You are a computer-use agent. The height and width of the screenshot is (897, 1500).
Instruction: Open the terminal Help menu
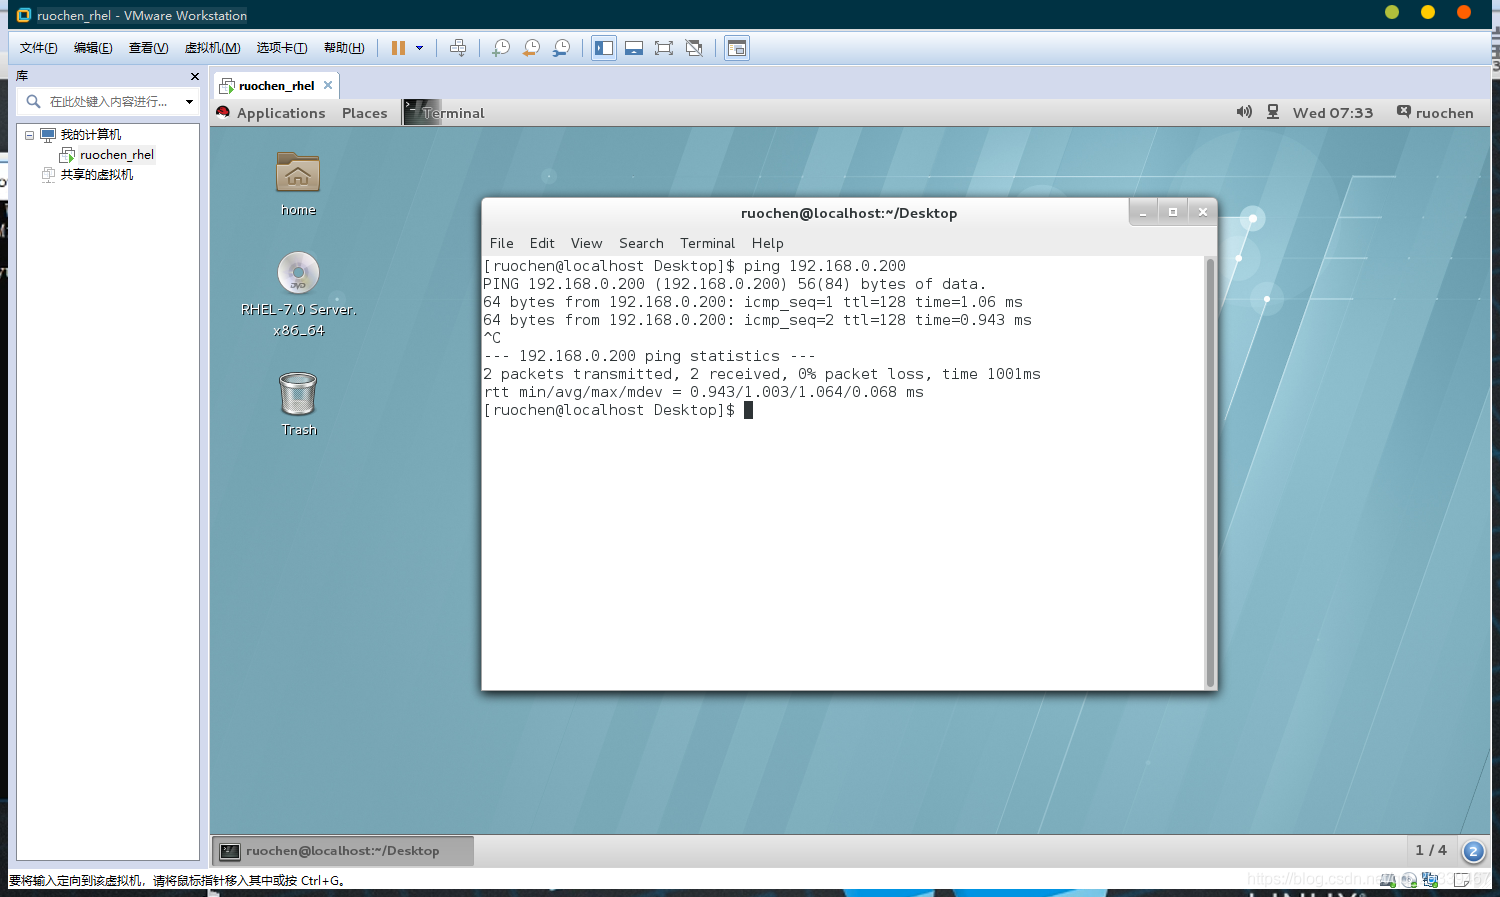click(768, 243)
